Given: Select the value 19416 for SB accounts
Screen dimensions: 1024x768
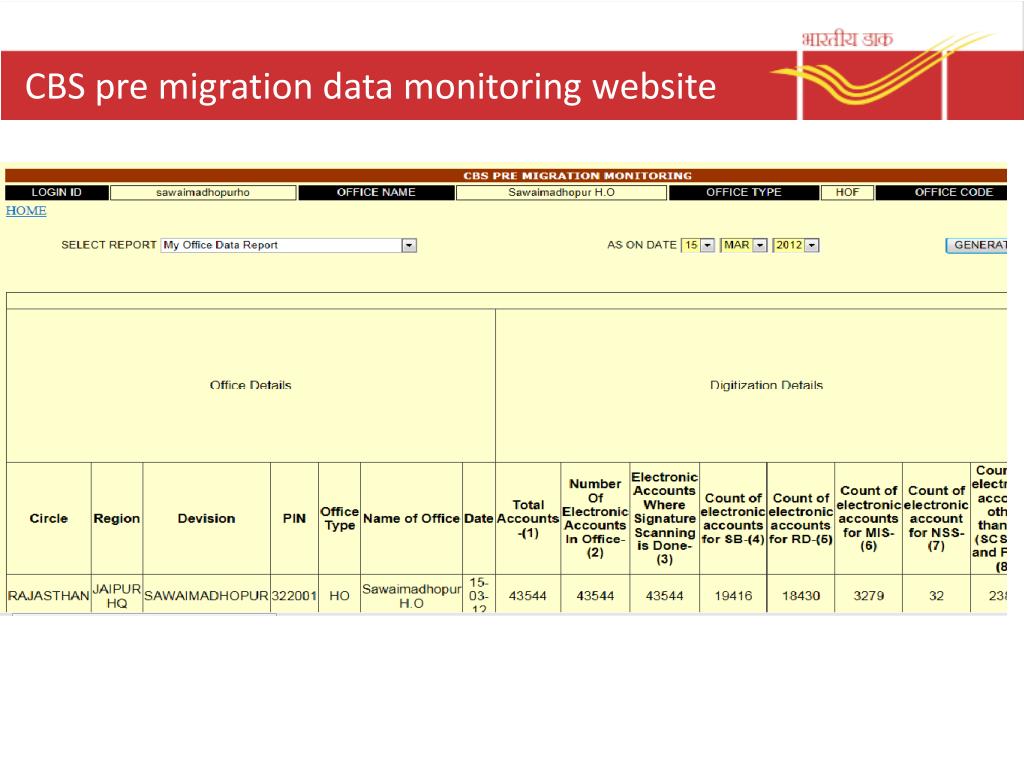Looking at the screenshot, I should tap(733, 596).
